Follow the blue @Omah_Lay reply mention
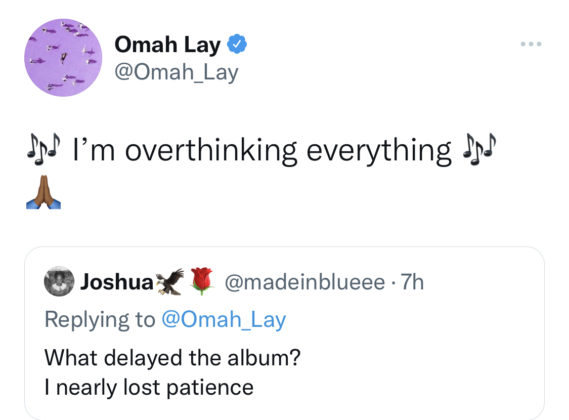The height and width of the screenshot is (420, 569). (224, 320)
